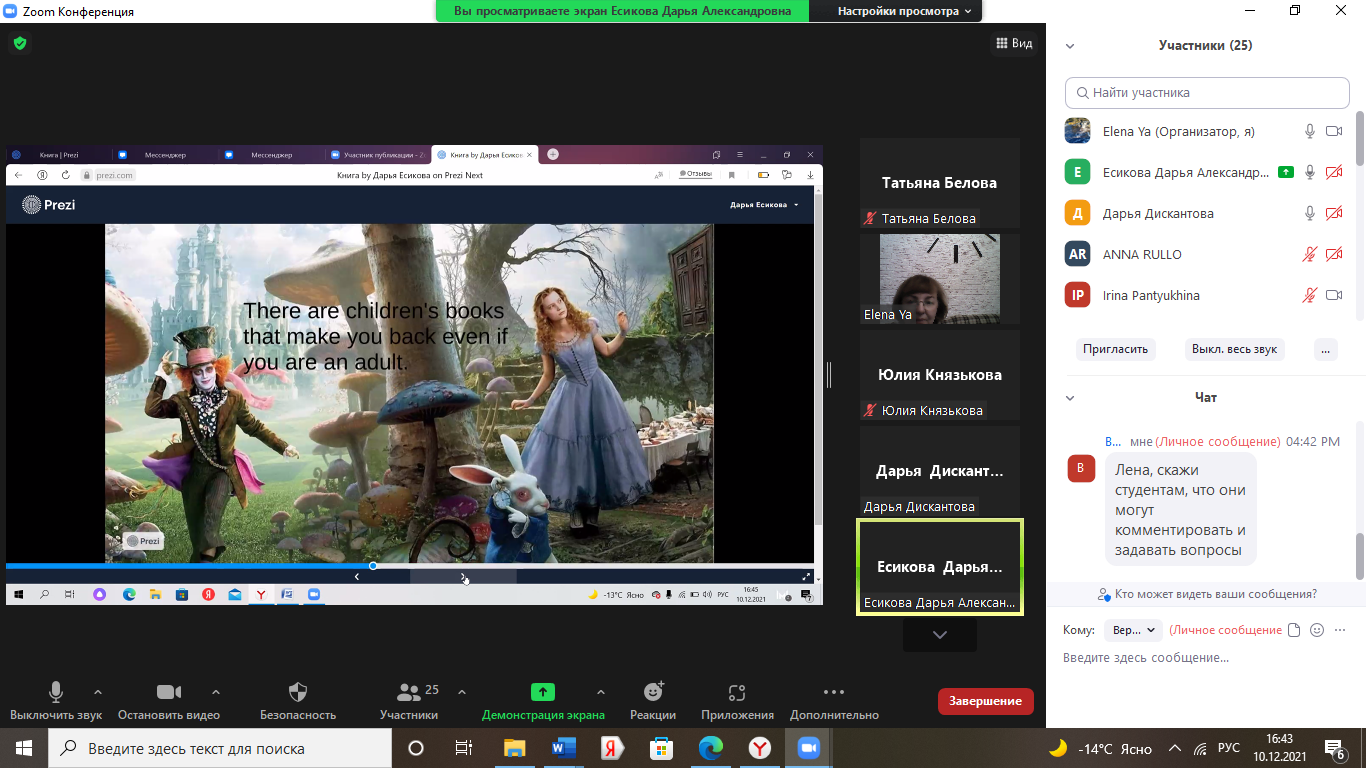Open Word from the taskbar
Image resolution: width=1366 pixels, height=768 pixels.
(563, 748)
